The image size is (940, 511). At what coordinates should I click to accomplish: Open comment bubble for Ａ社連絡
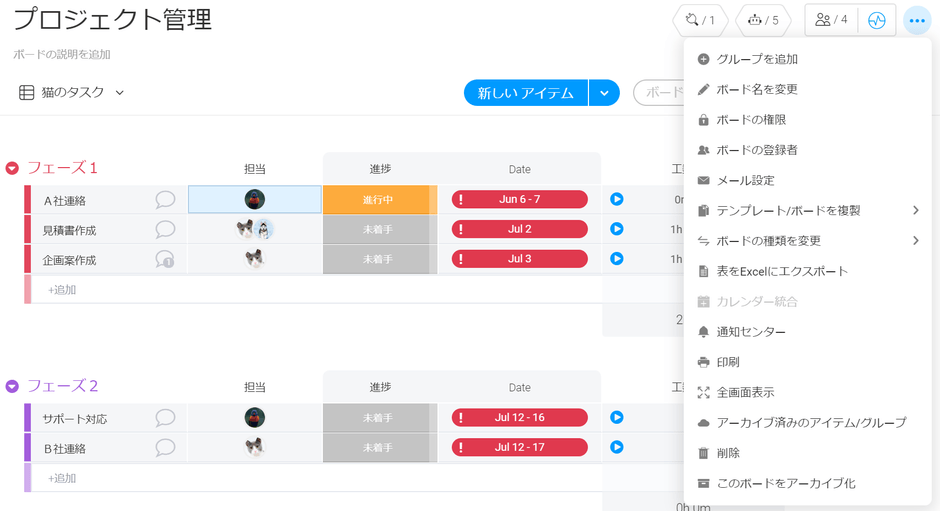click(x=165, y=200)
